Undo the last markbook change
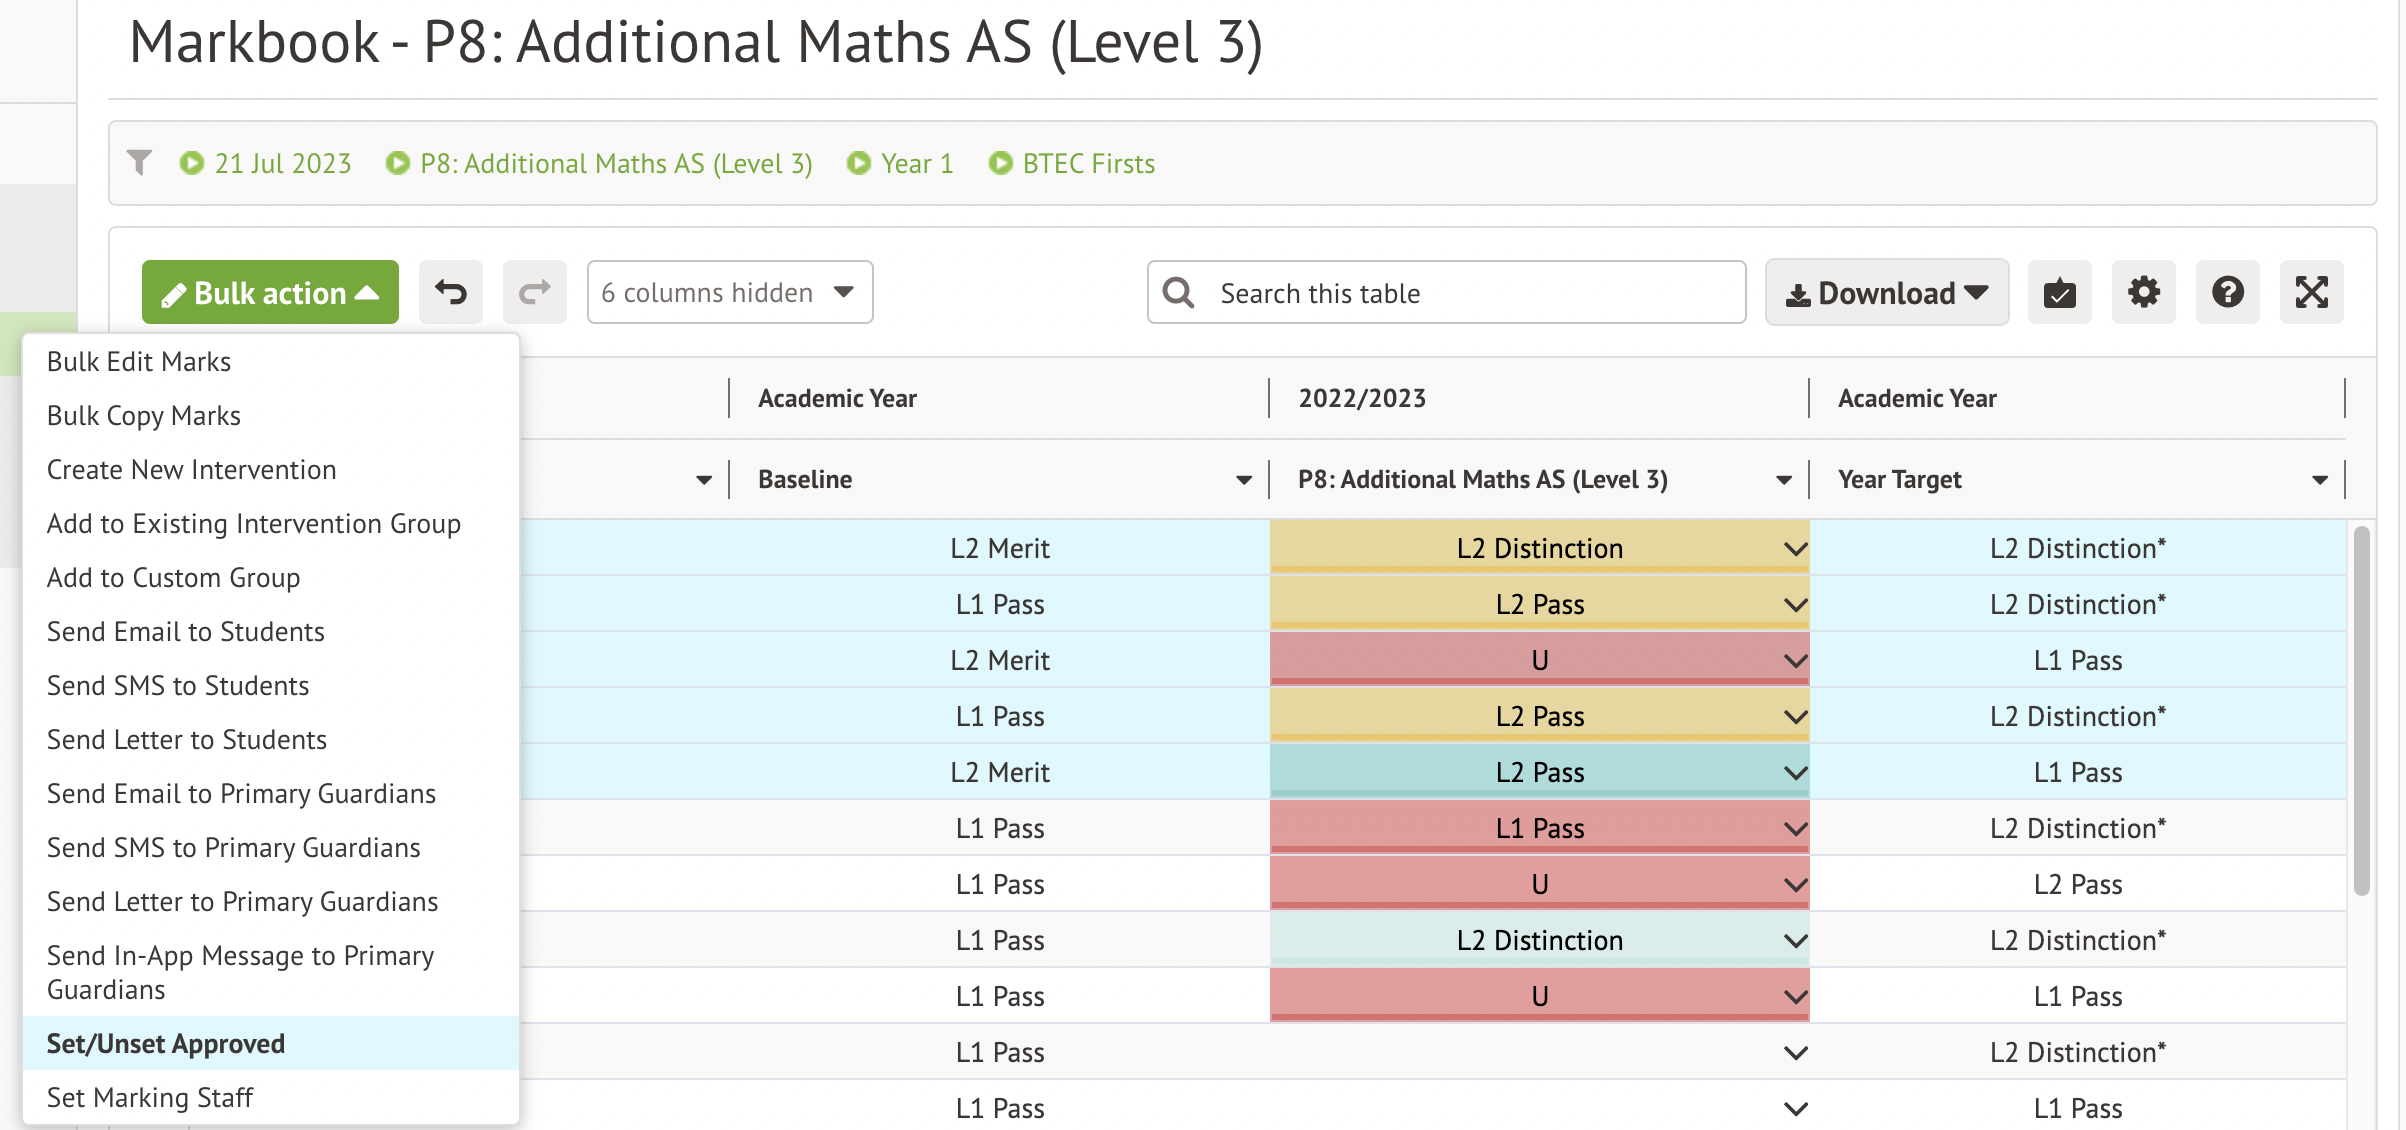 [x=451, y=292]
